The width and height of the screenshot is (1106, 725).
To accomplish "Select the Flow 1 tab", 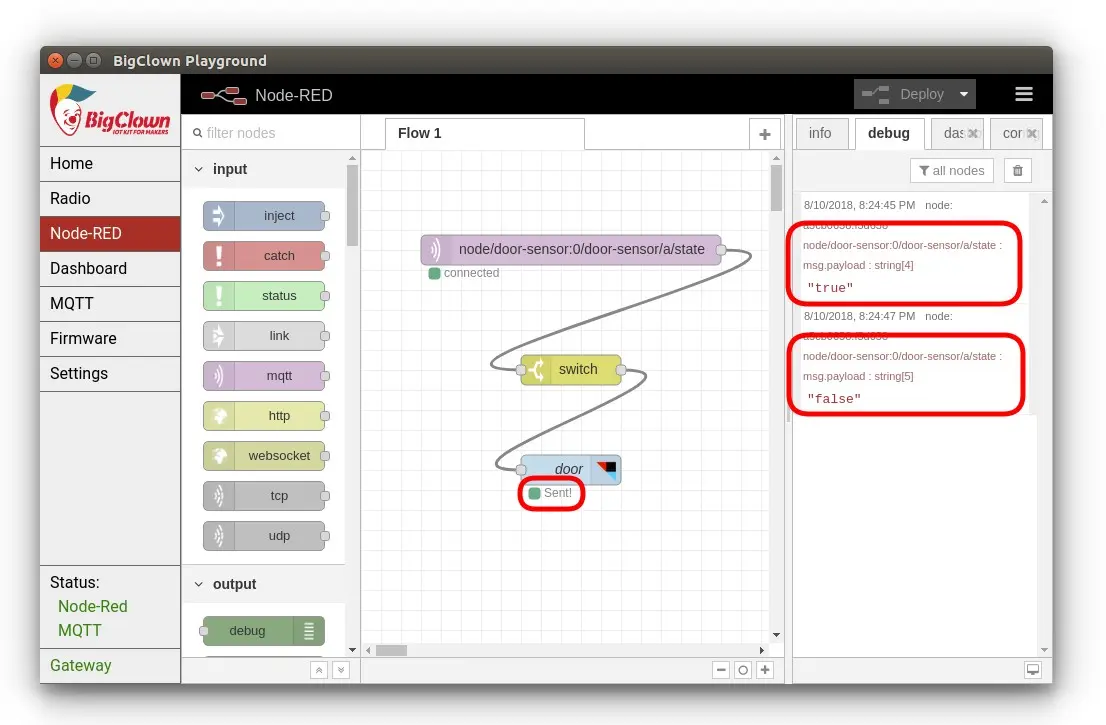I will click(x=485, y=133).
